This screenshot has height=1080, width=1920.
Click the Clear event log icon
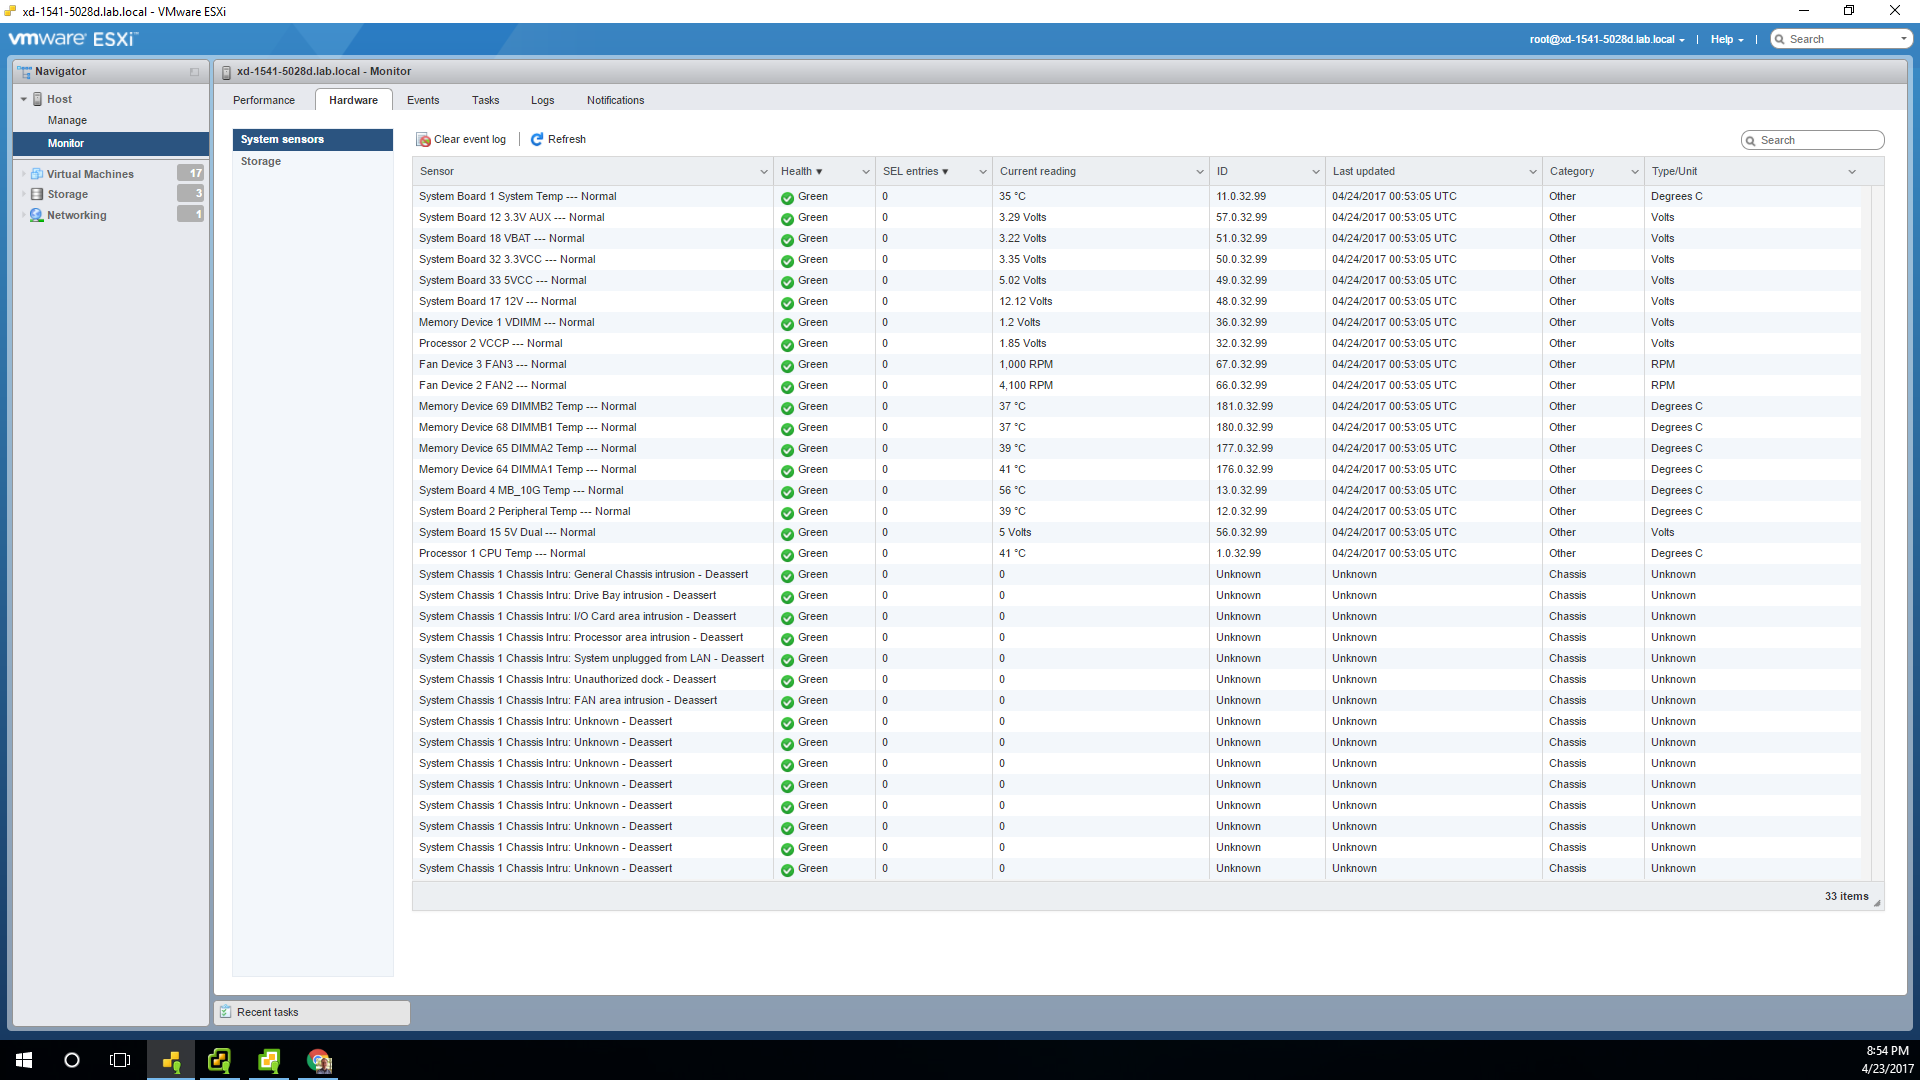[424, 140]
